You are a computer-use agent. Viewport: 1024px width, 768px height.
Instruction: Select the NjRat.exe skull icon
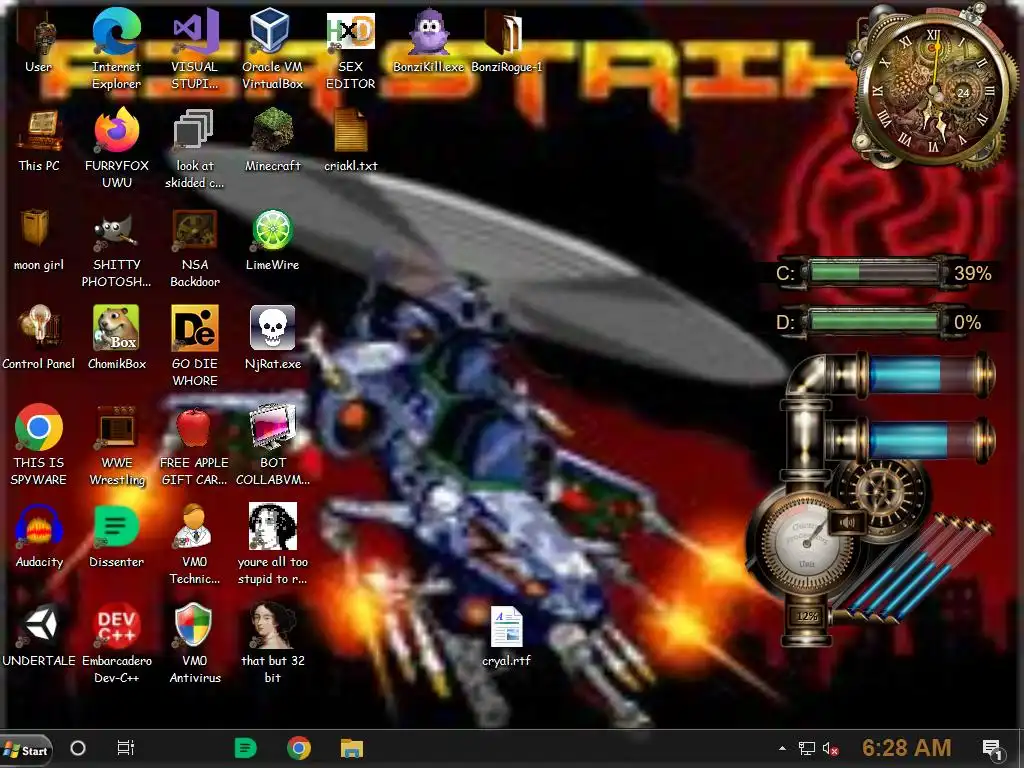tap(272, 338)
